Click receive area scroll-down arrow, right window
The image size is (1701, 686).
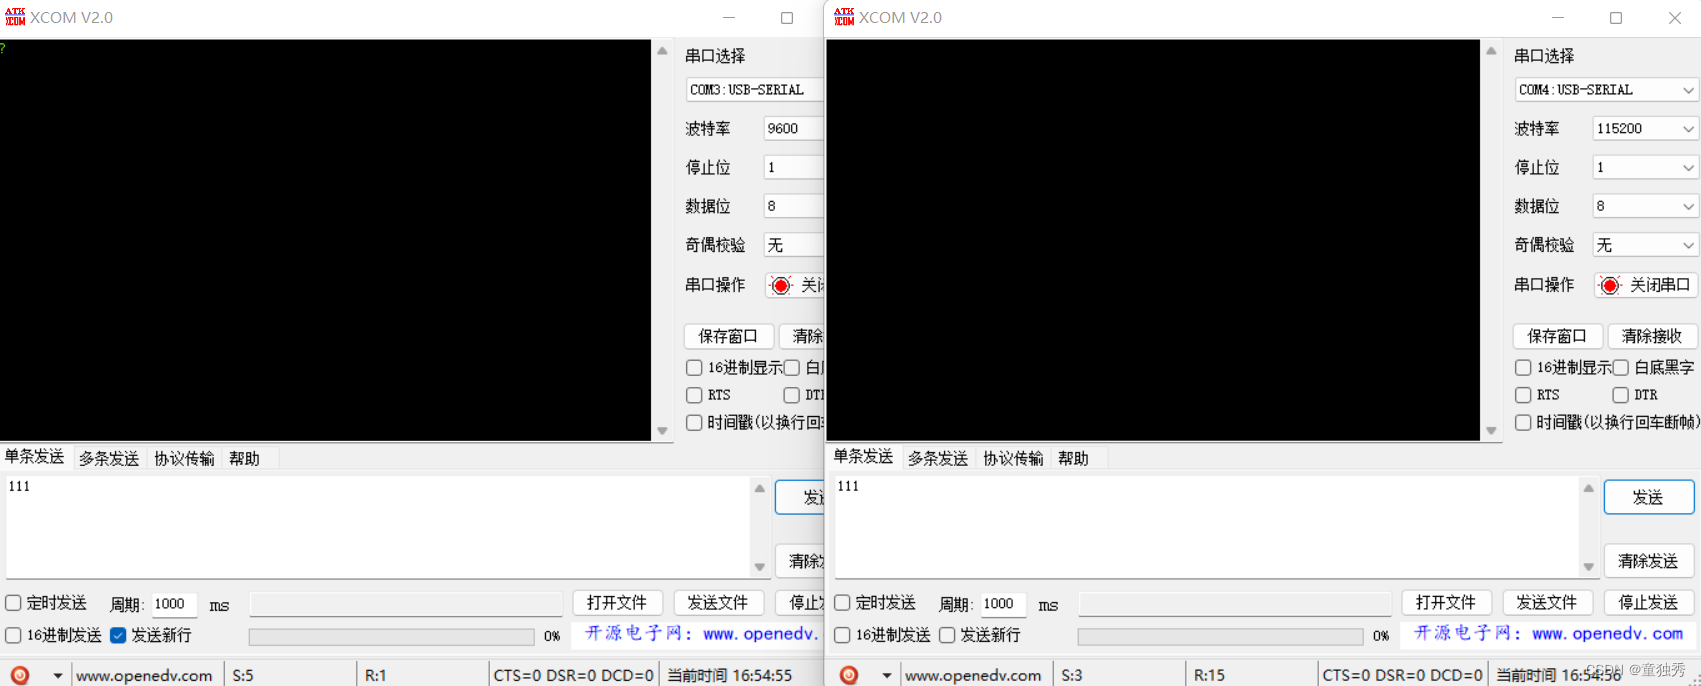tap(1491, 431)
